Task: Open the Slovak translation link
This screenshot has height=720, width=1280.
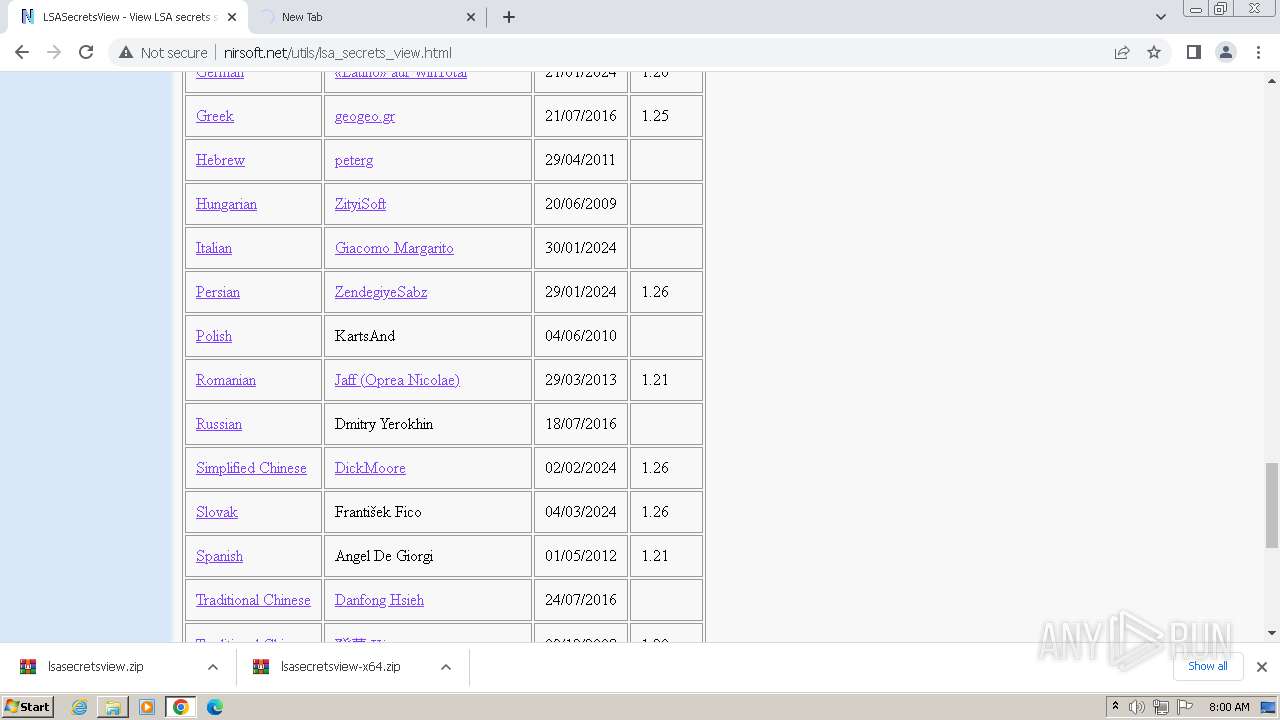Action: click(x=217, y=512)
